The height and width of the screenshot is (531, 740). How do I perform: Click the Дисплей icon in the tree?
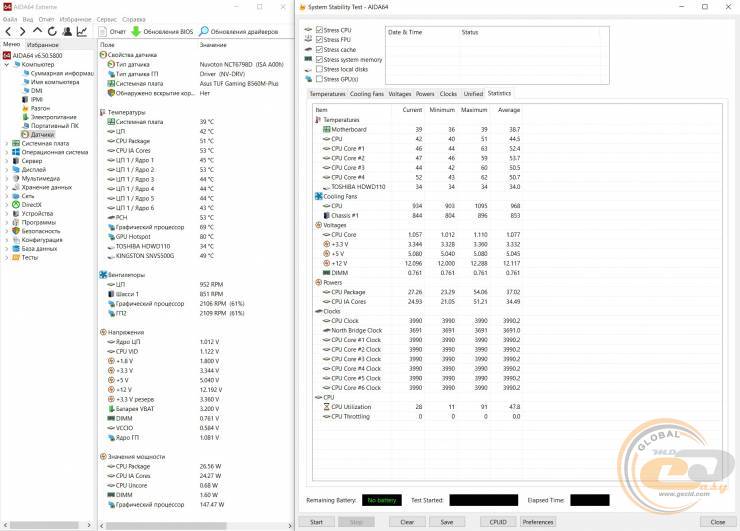point(16,169)
